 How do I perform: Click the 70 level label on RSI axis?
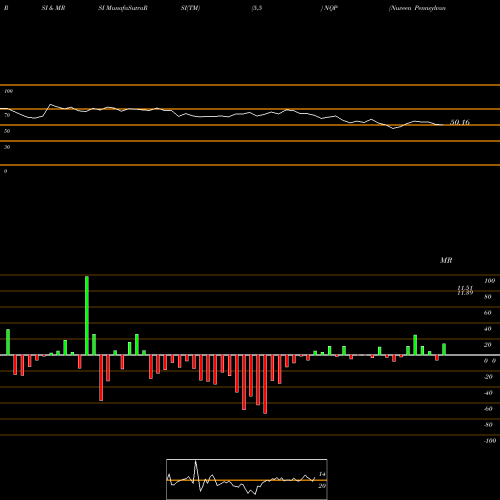click(x=7, y=115)
